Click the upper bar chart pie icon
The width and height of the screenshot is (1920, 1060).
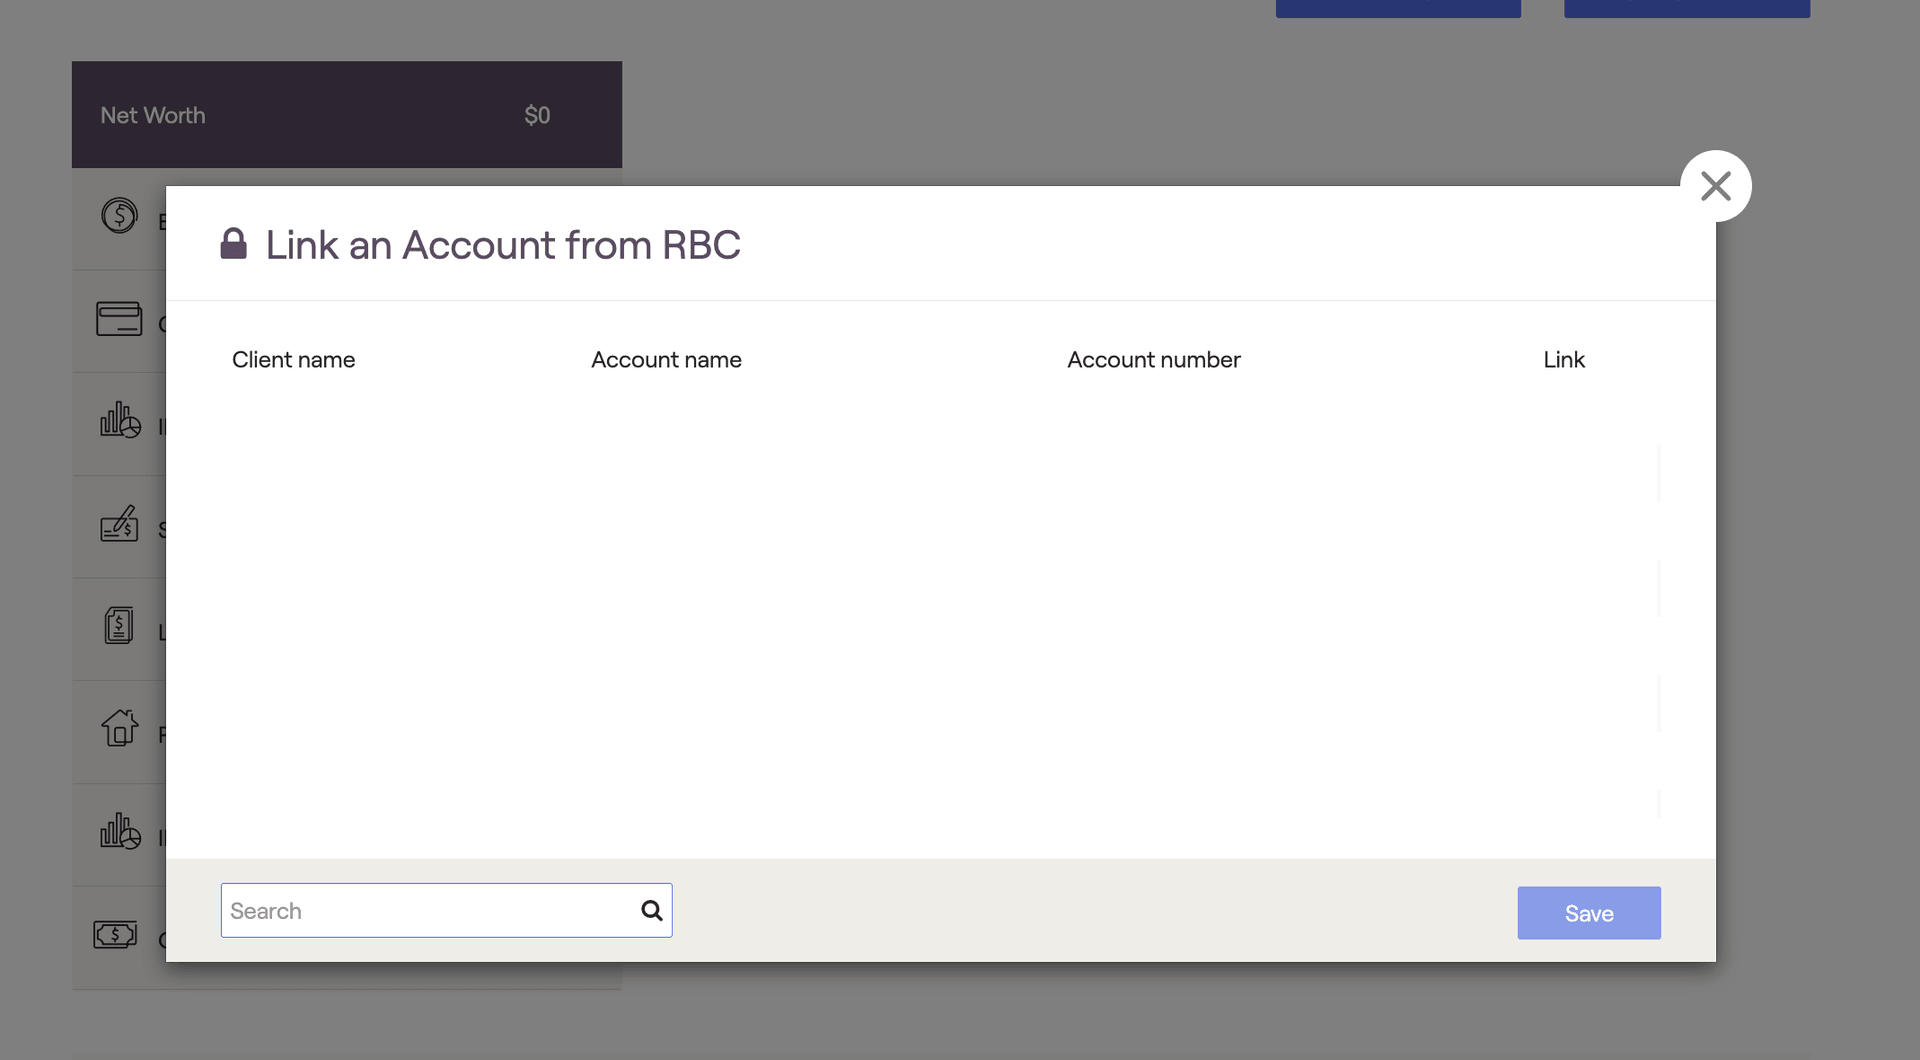tap(120, 420)
